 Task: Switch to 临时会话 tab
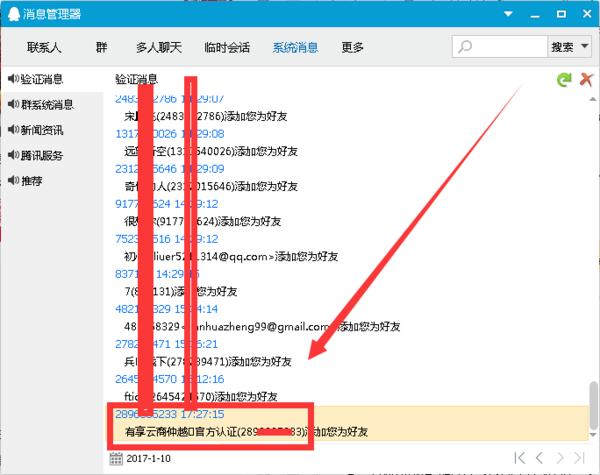click(x=227, y=47)
